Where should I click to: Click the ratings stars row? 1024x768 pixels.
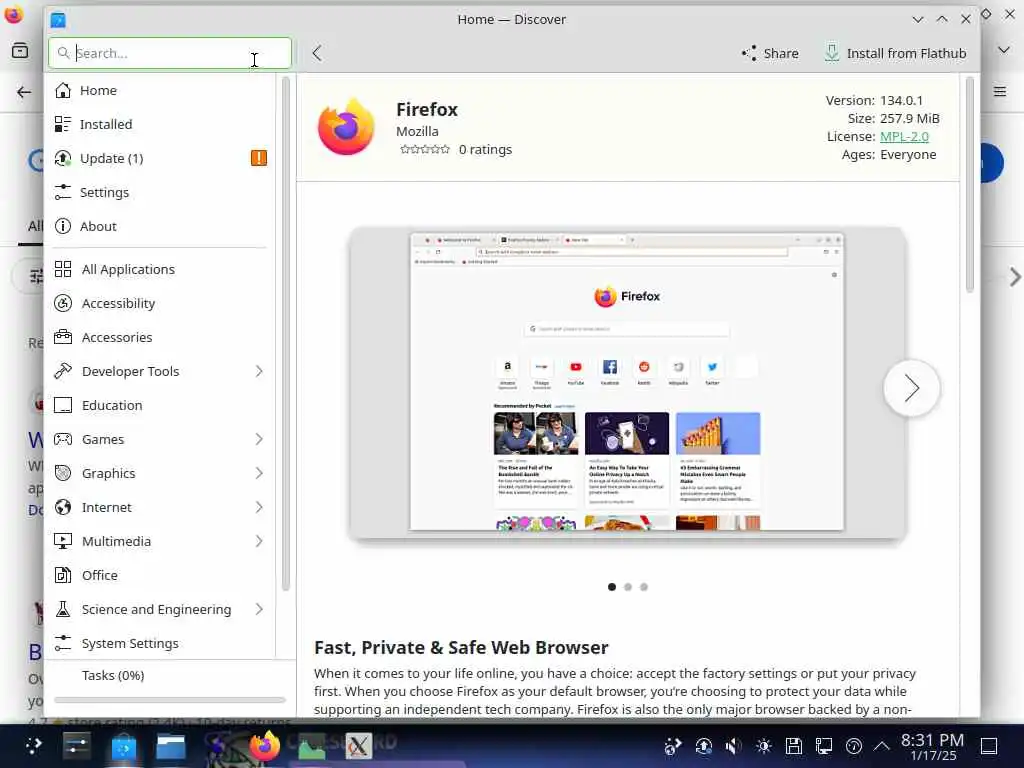click(x=424, y=149)
